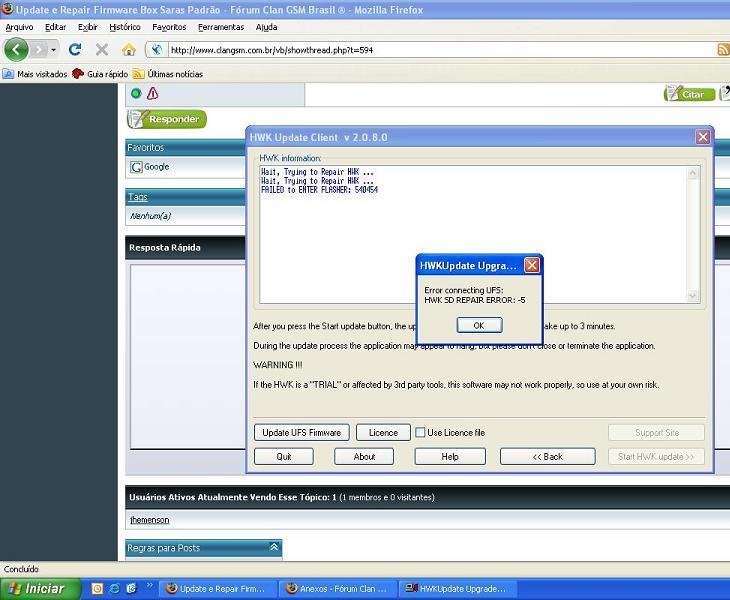The image size is (730, 600).
Task: Click green online status icon
Action: (136, 94)
